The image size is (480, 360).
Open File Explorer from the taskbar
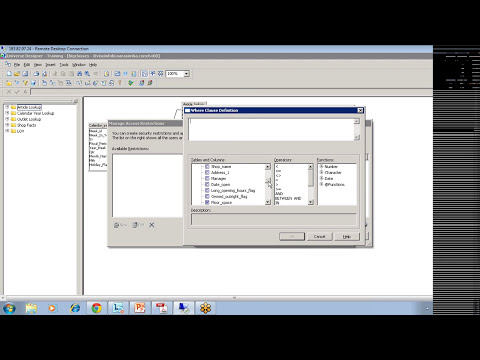coord(31,308)
